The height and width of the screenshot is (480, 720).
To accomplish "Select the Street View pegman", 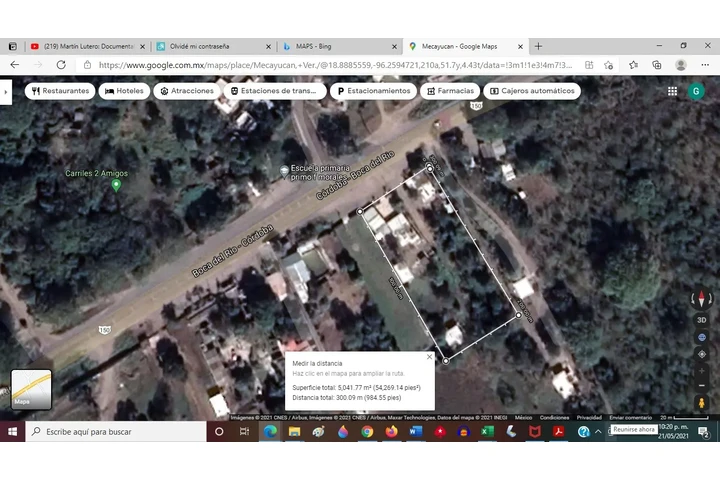I will click(x=701, y=403).
